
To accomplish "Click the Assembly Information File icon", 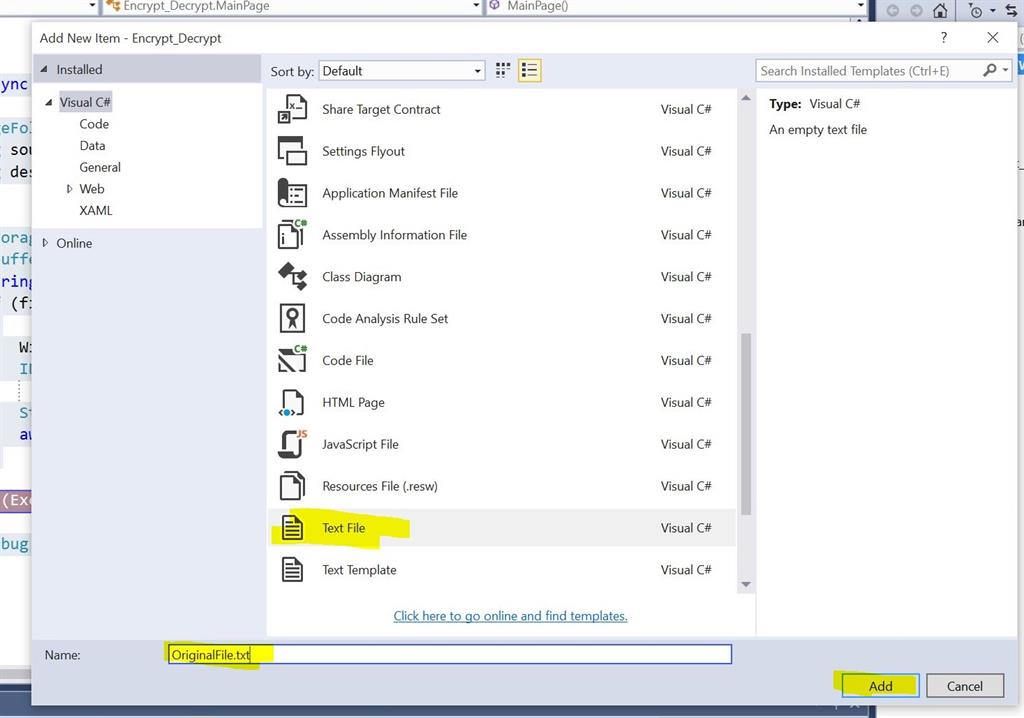I will pos(292,235).
